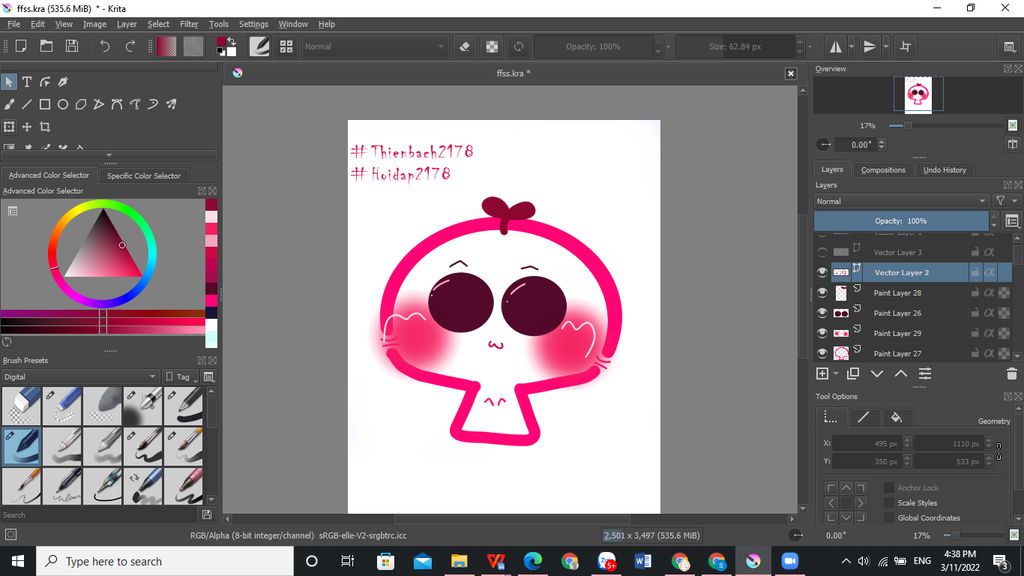Image resolution: width=1024 pixels, height=576 pixels.
Task: Close the ffss.kra document tab
Action: (791, 73)
